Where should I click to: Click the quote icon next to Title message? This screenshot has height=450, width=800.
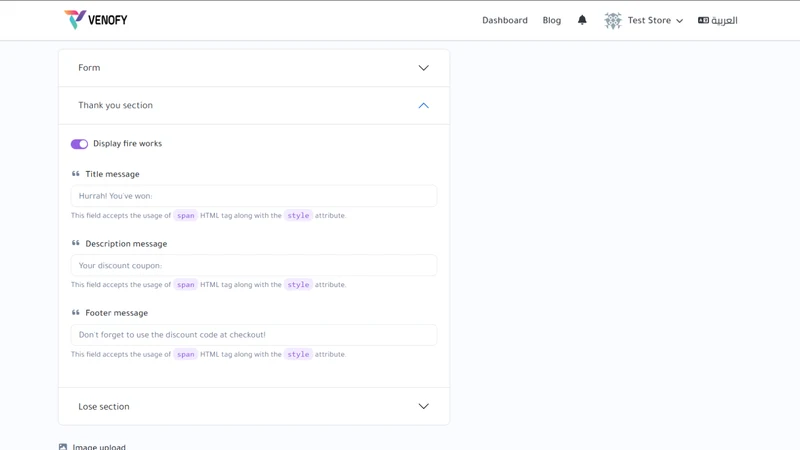pos(76,174)
